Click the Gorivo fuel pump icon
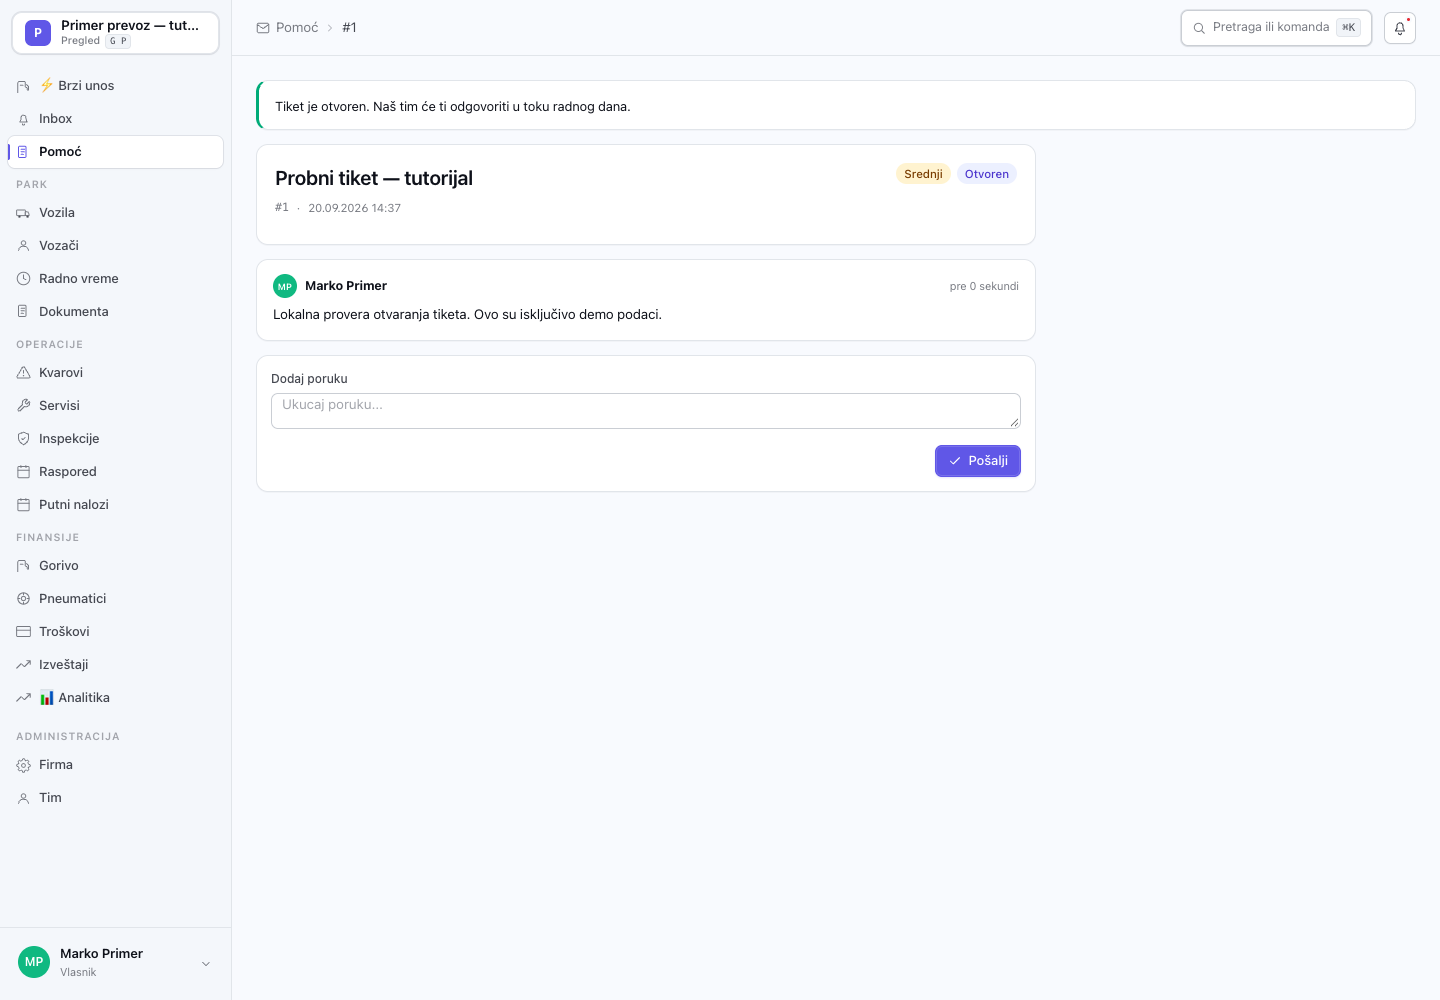This screenshot has height=1000, width=1440. tap(23, 566)
